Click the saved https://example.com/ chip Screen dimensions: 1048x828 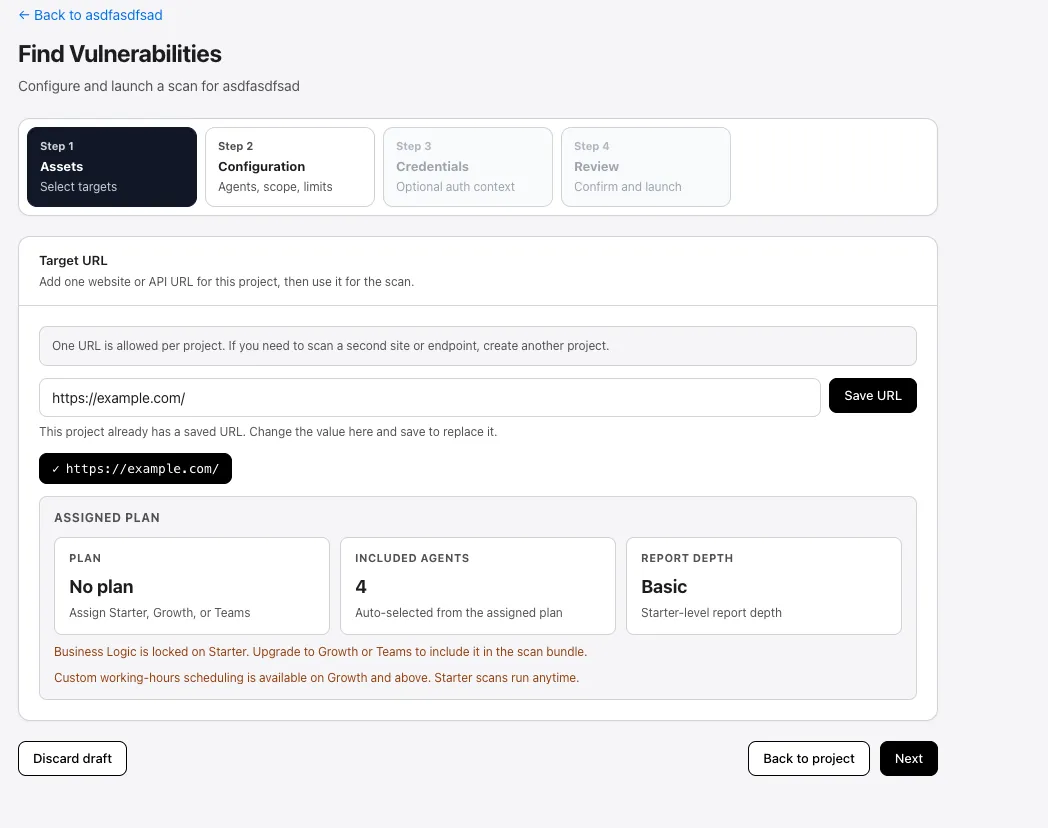click(135, 468)
